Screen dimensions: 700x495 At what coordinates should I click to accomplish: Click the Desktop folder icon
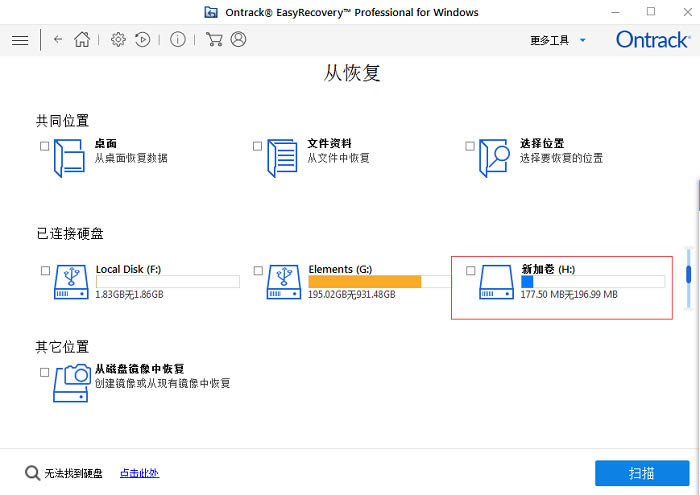pos(70,158)
